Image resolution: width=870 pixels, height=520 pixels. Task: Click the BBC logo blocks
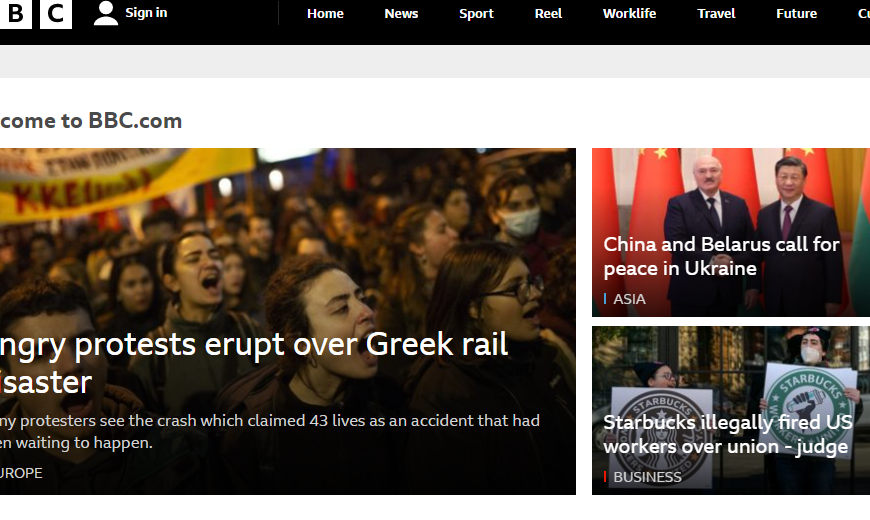[36, 13]
